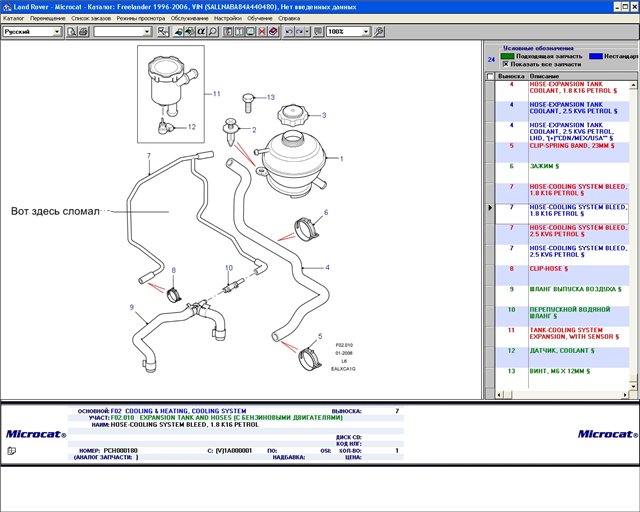Open the 'Русский' language dropdown
This screenshot has width=640, height=512.
pyautogui.click(x=57, y=31)
